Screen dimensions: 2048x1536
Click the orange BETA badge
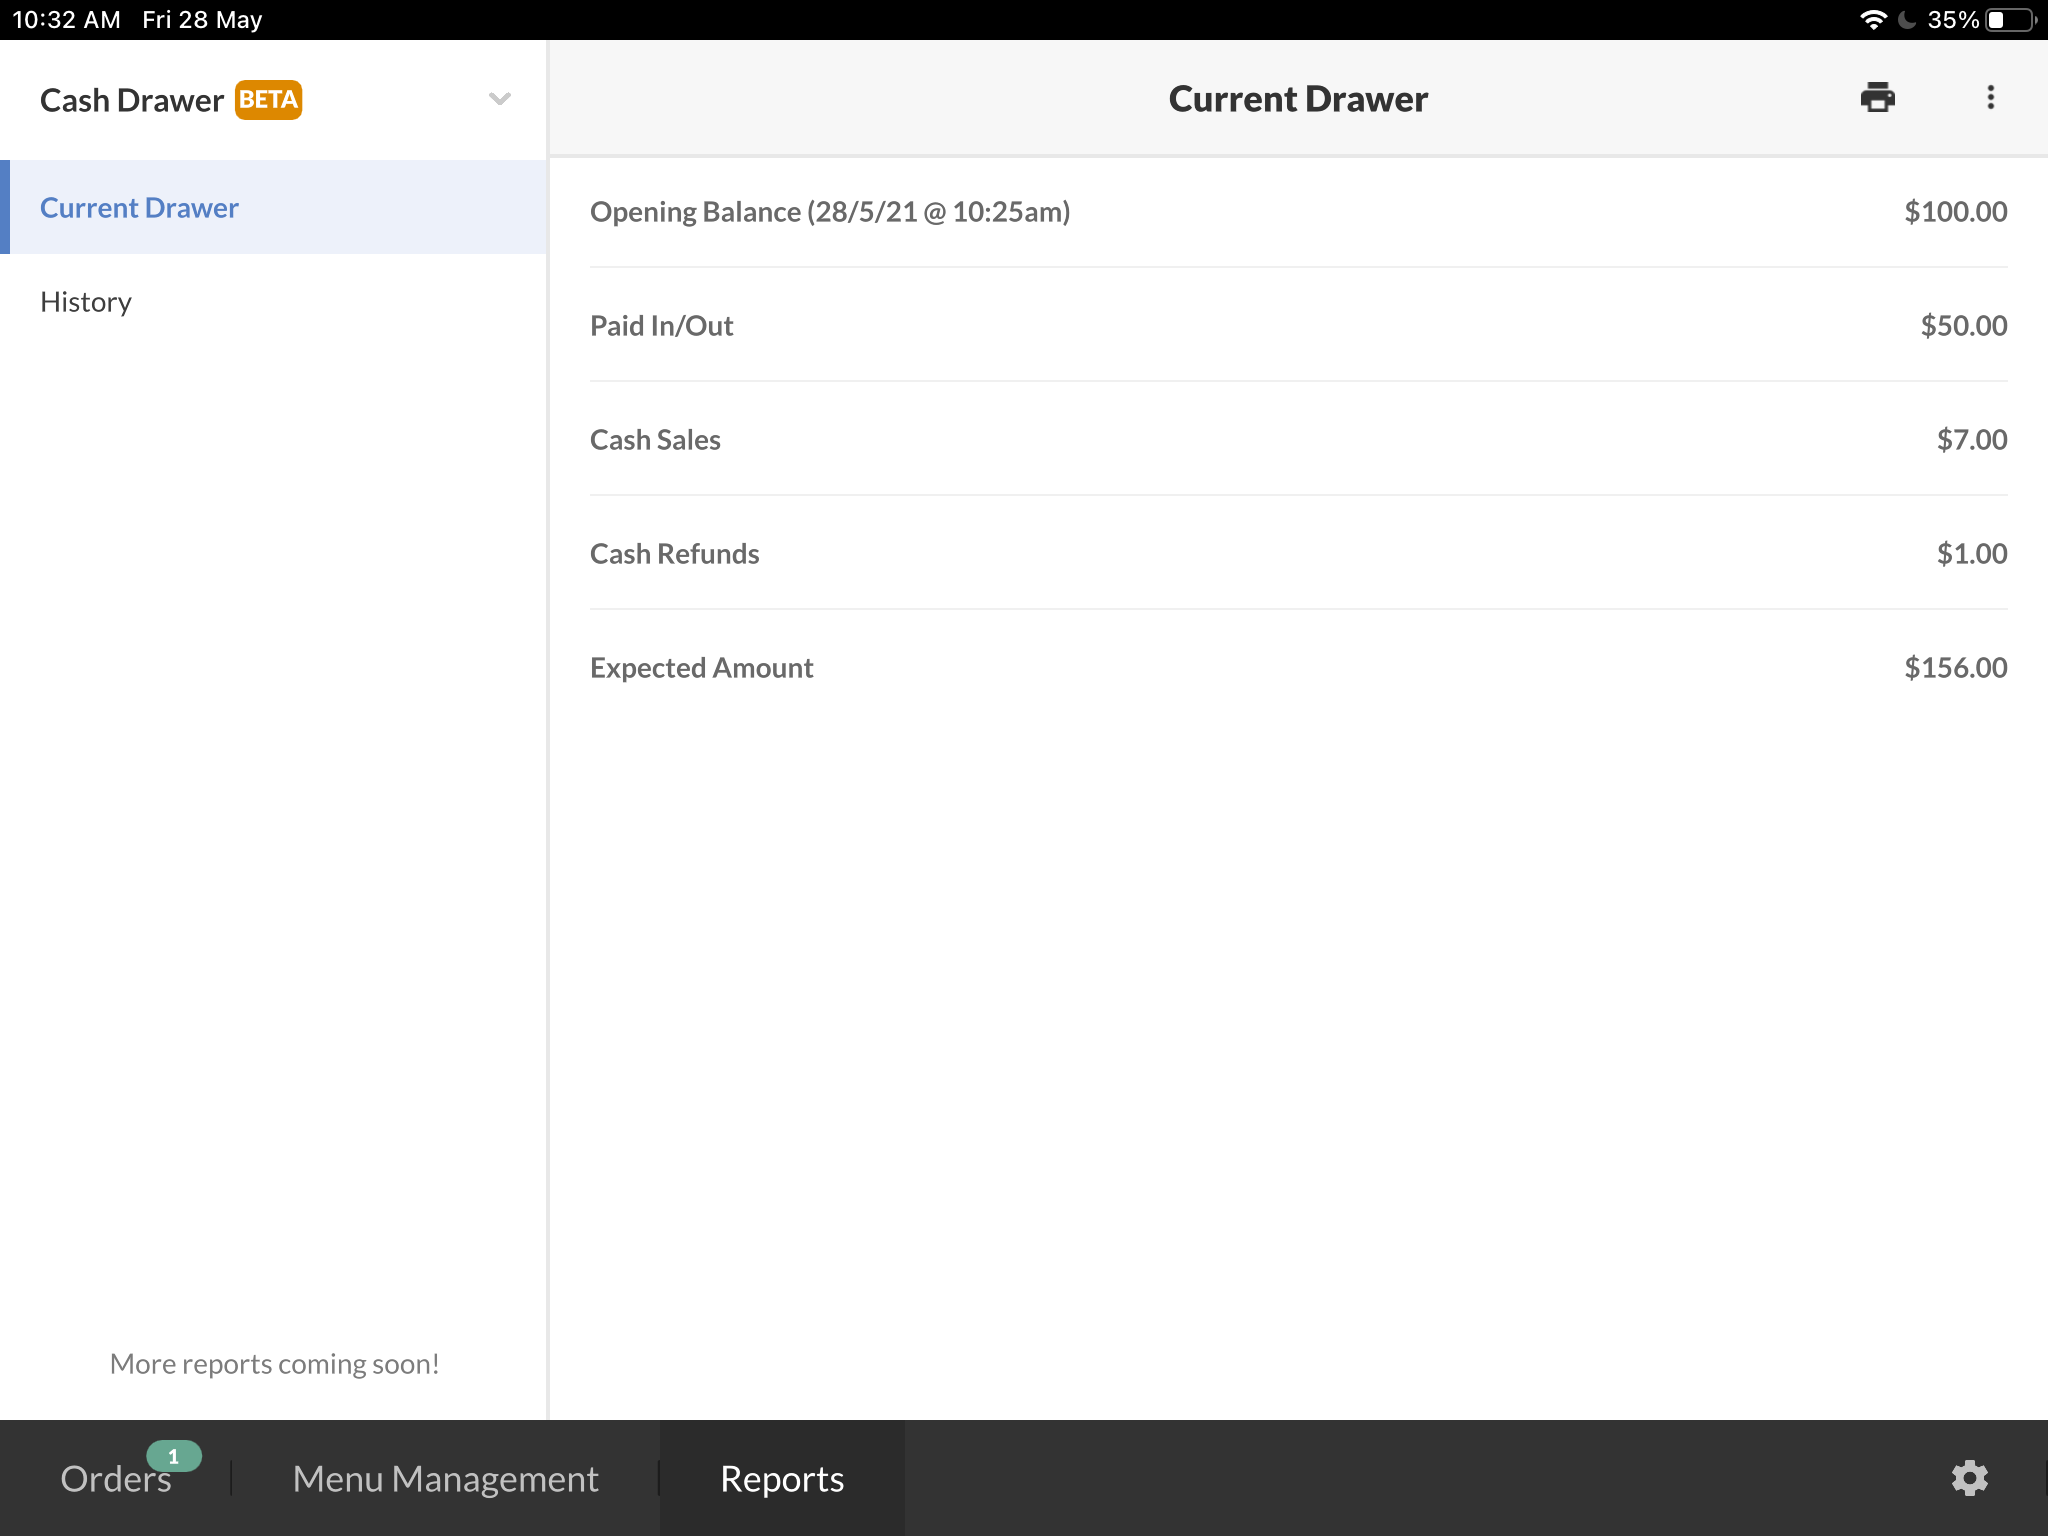268,100
